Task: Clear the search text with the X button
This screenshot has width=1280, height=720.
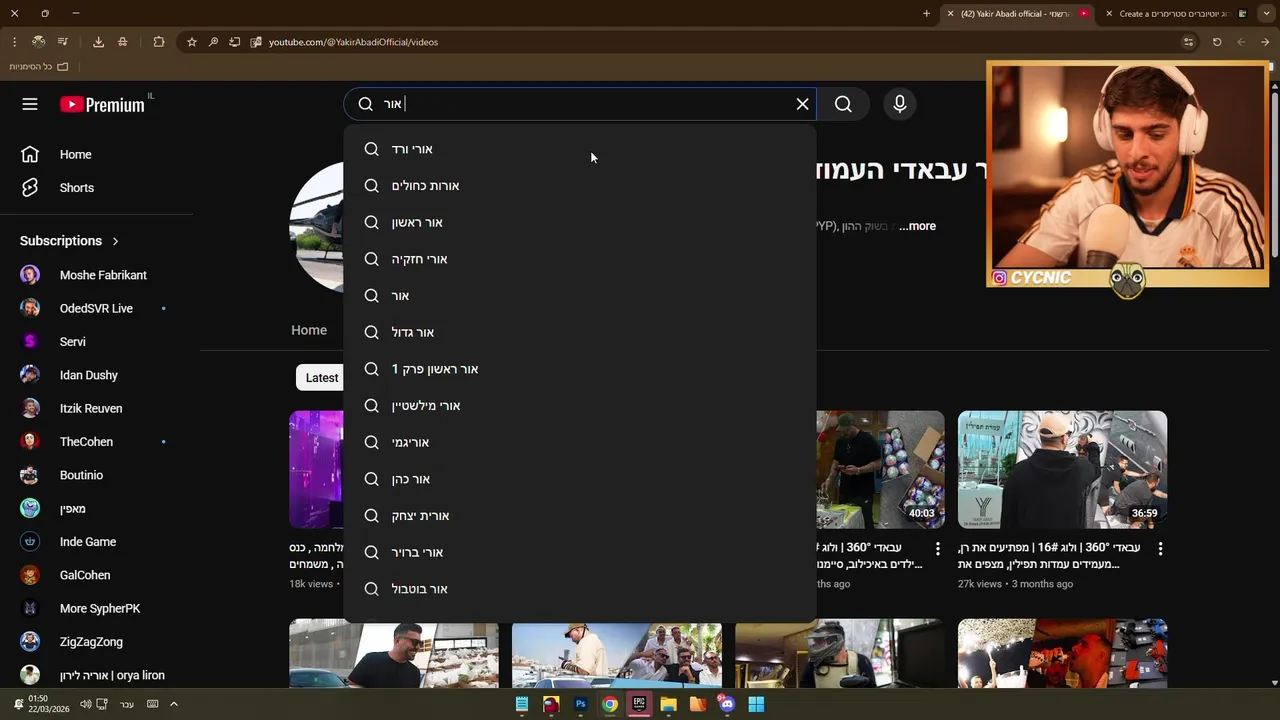Action: point(802,104)
